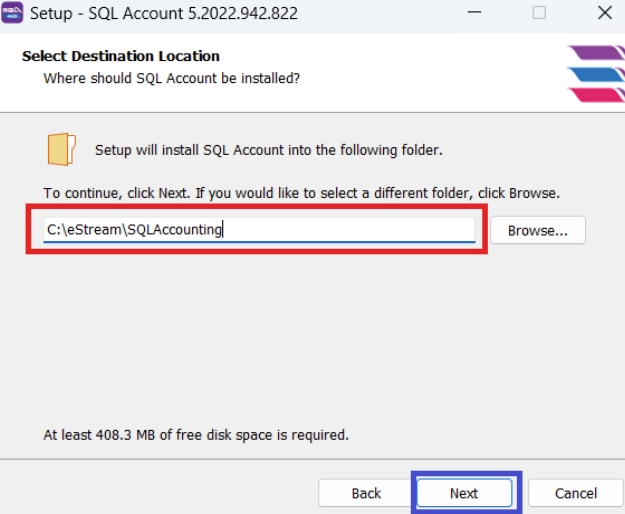Click 'Where should SQL Account be installed?' text
This screenshot has width=625, height=514.
(x=171, y=77)
